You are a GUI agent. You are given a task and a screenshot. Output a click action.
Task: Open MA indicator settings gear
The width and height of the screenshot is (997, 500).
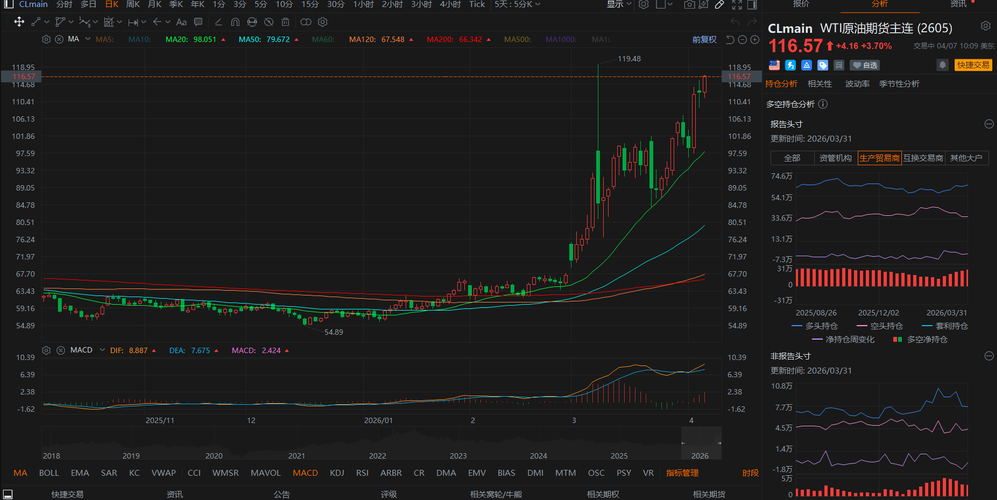point(46,39)
